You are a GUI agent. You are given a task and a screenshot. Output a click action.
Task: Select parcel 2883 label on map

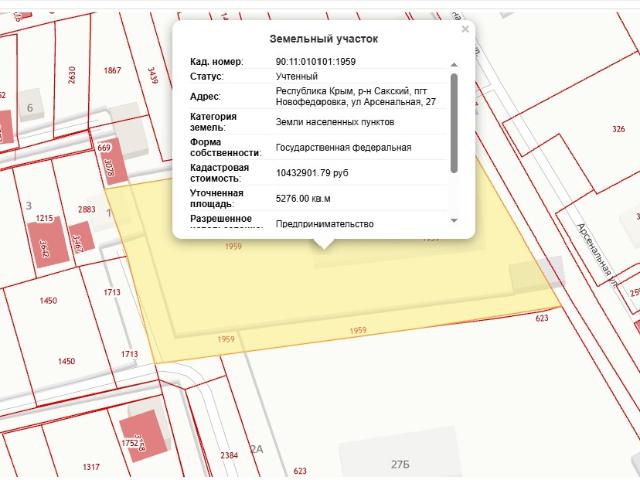point(87,209)
